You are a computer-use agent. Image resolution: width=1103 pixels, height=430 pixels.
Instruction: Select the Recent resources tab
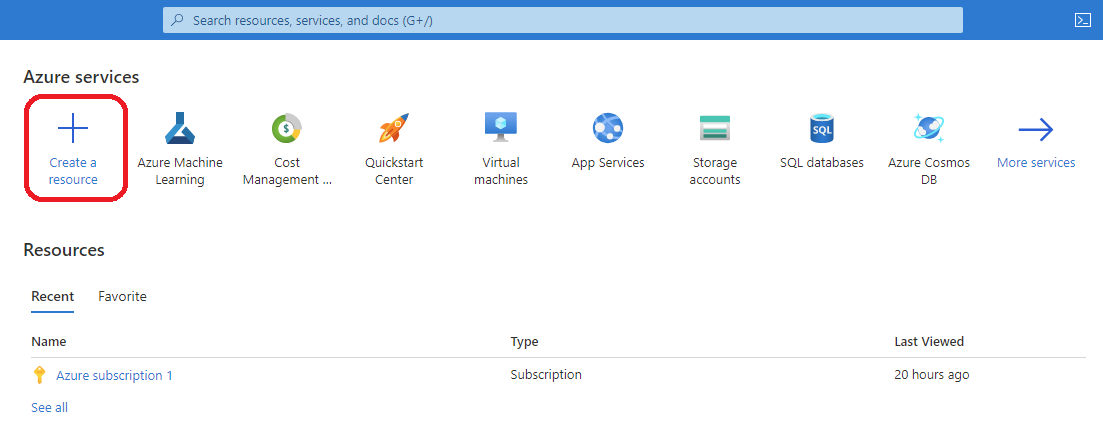53,296
